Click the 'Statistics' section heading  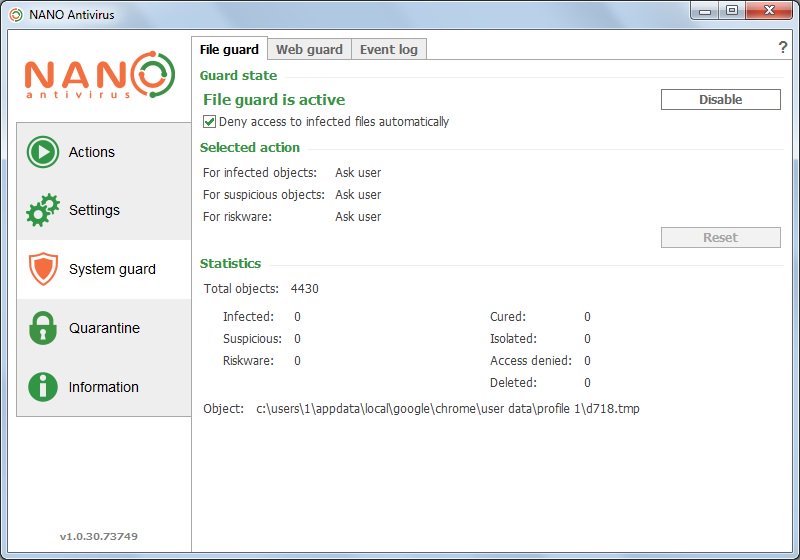coord(230,263)
